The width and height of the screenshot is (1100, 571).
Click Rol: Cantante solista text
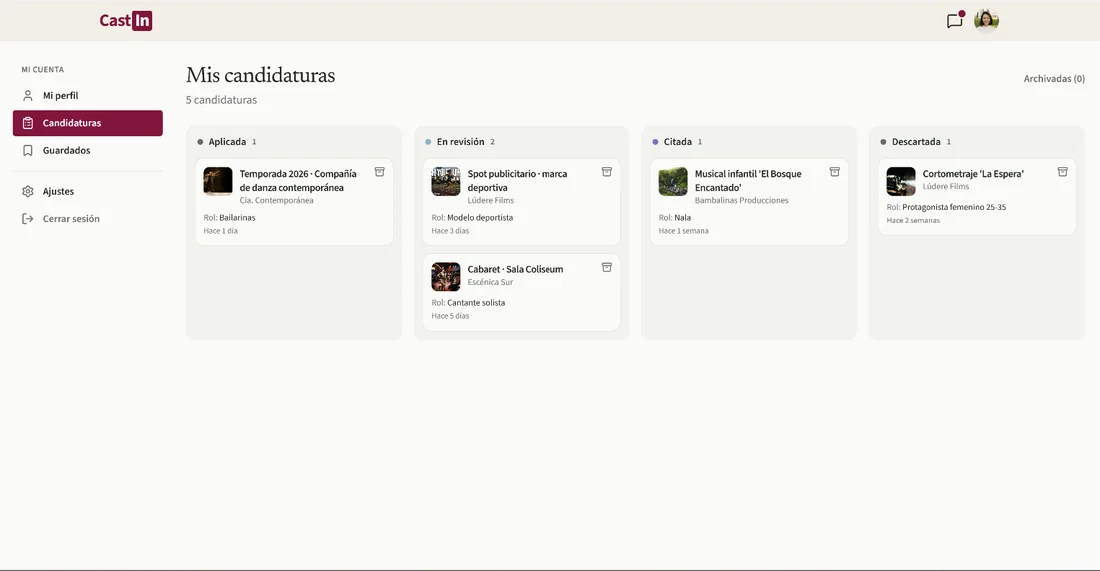pos(468,303)
